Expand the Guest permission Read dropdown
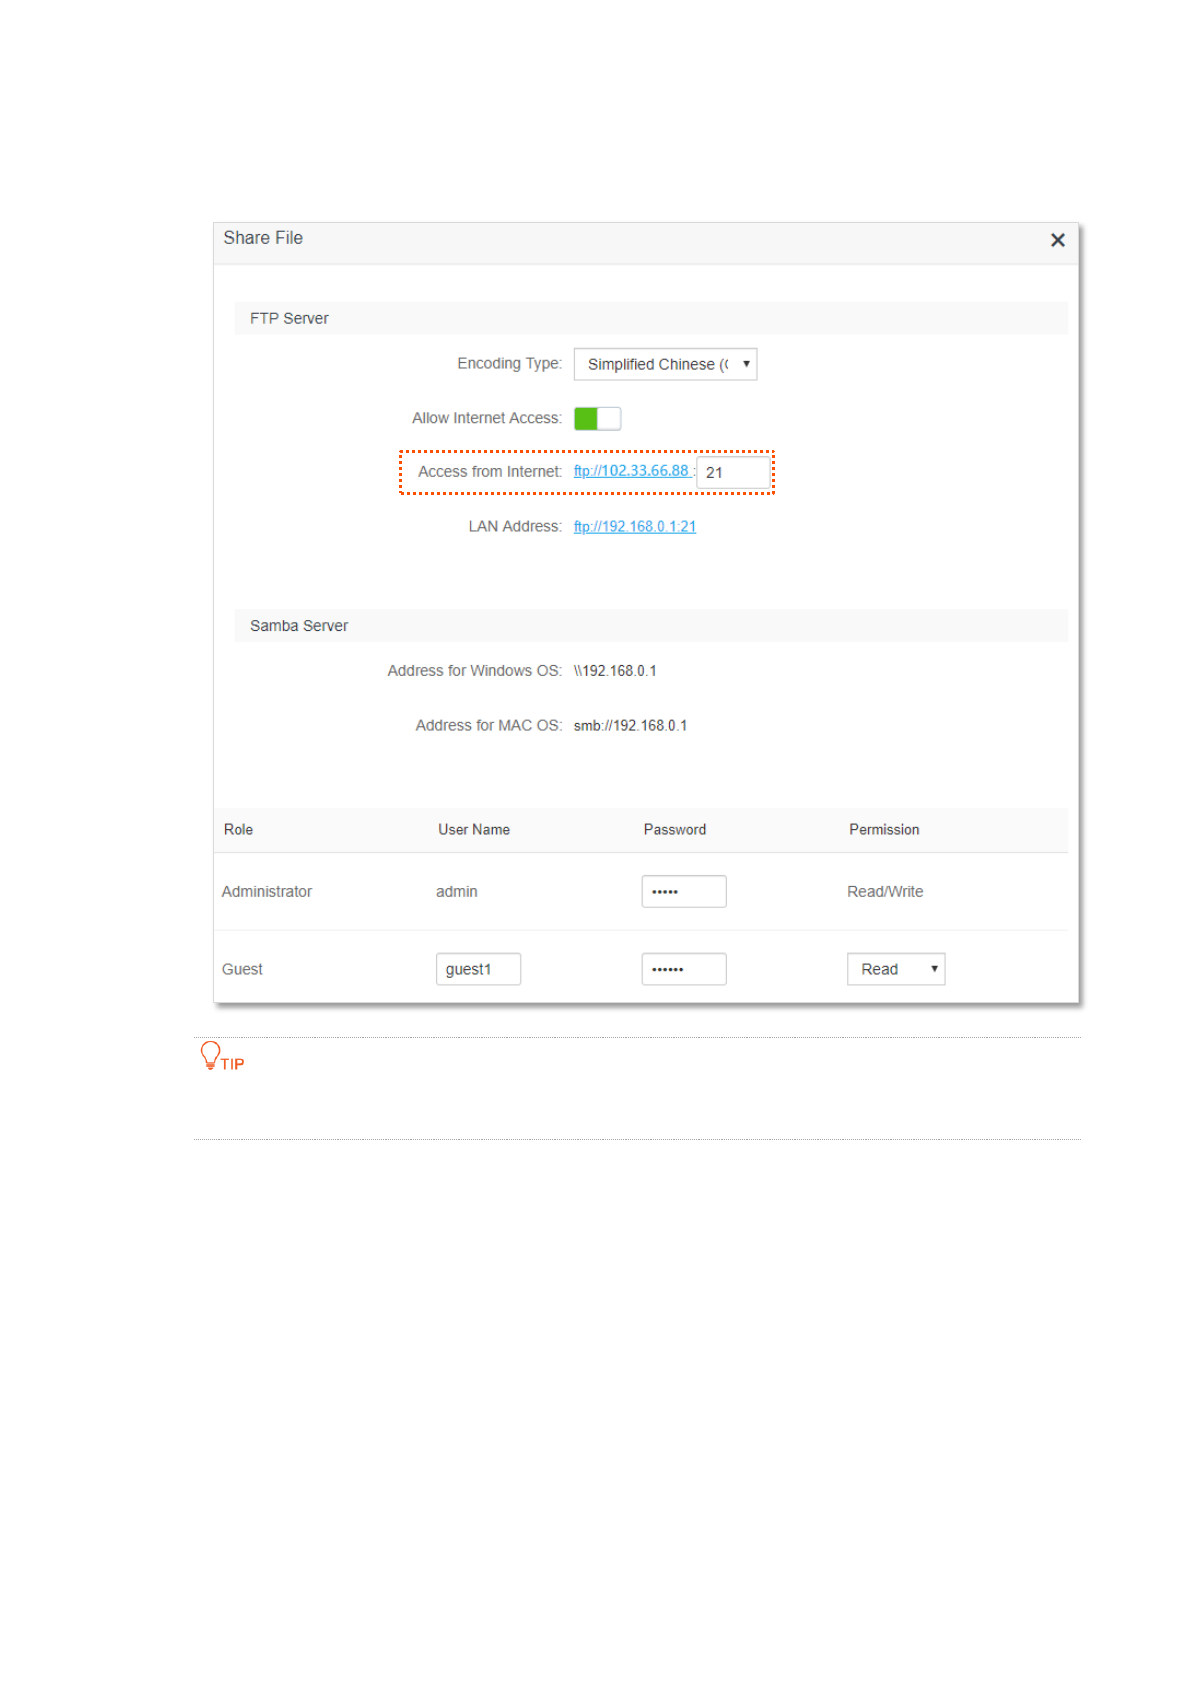 [895, 969]
